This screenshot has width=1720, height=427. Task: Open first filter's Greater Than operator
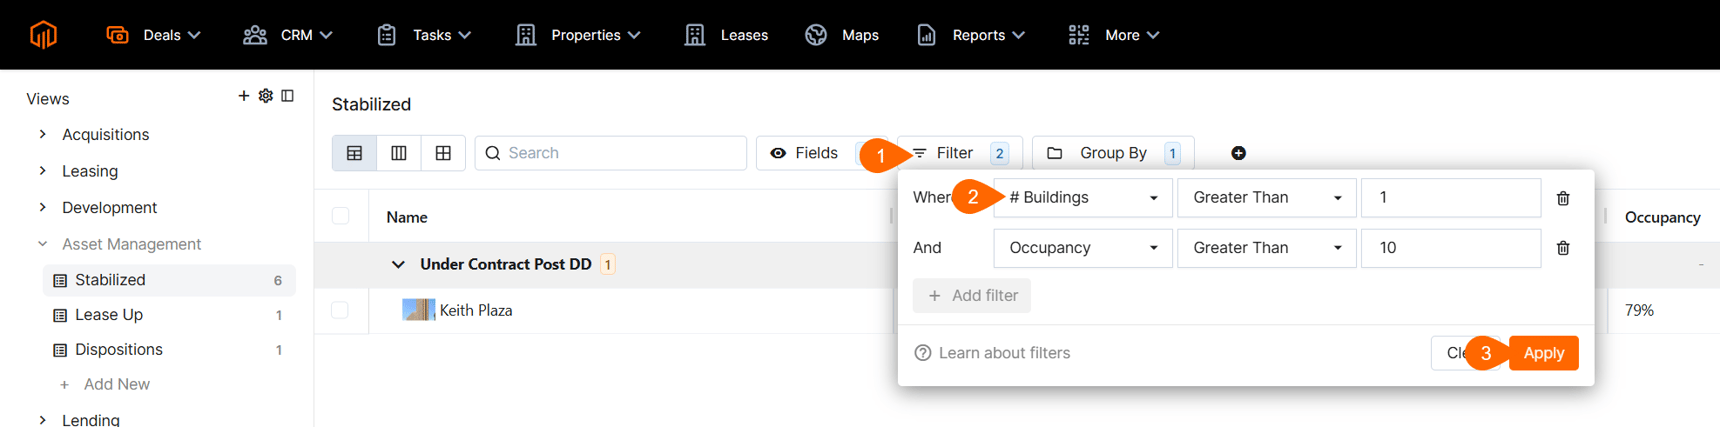[x=1267, y=198]
